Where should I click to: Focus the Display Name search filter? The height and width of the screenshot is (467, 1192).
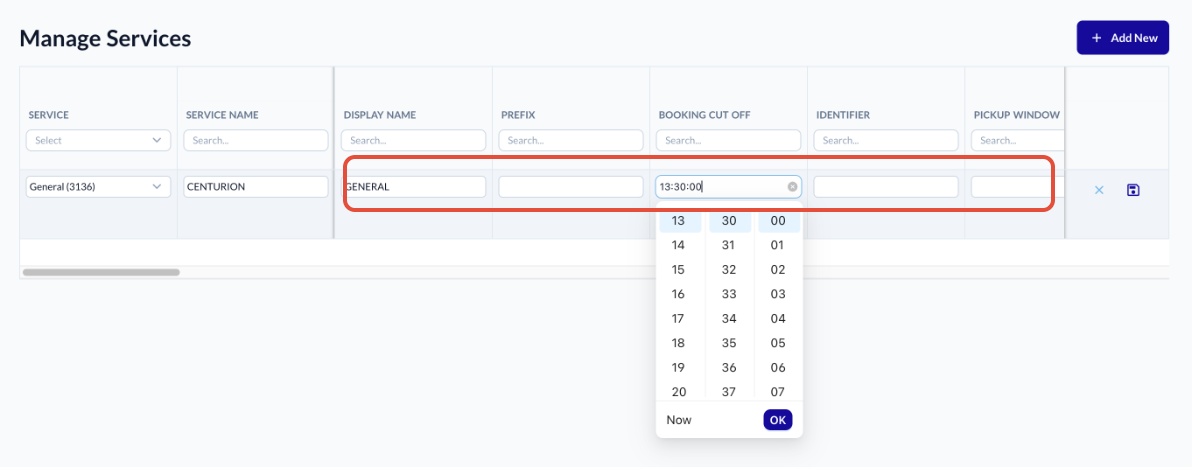(x=414, y=140)
